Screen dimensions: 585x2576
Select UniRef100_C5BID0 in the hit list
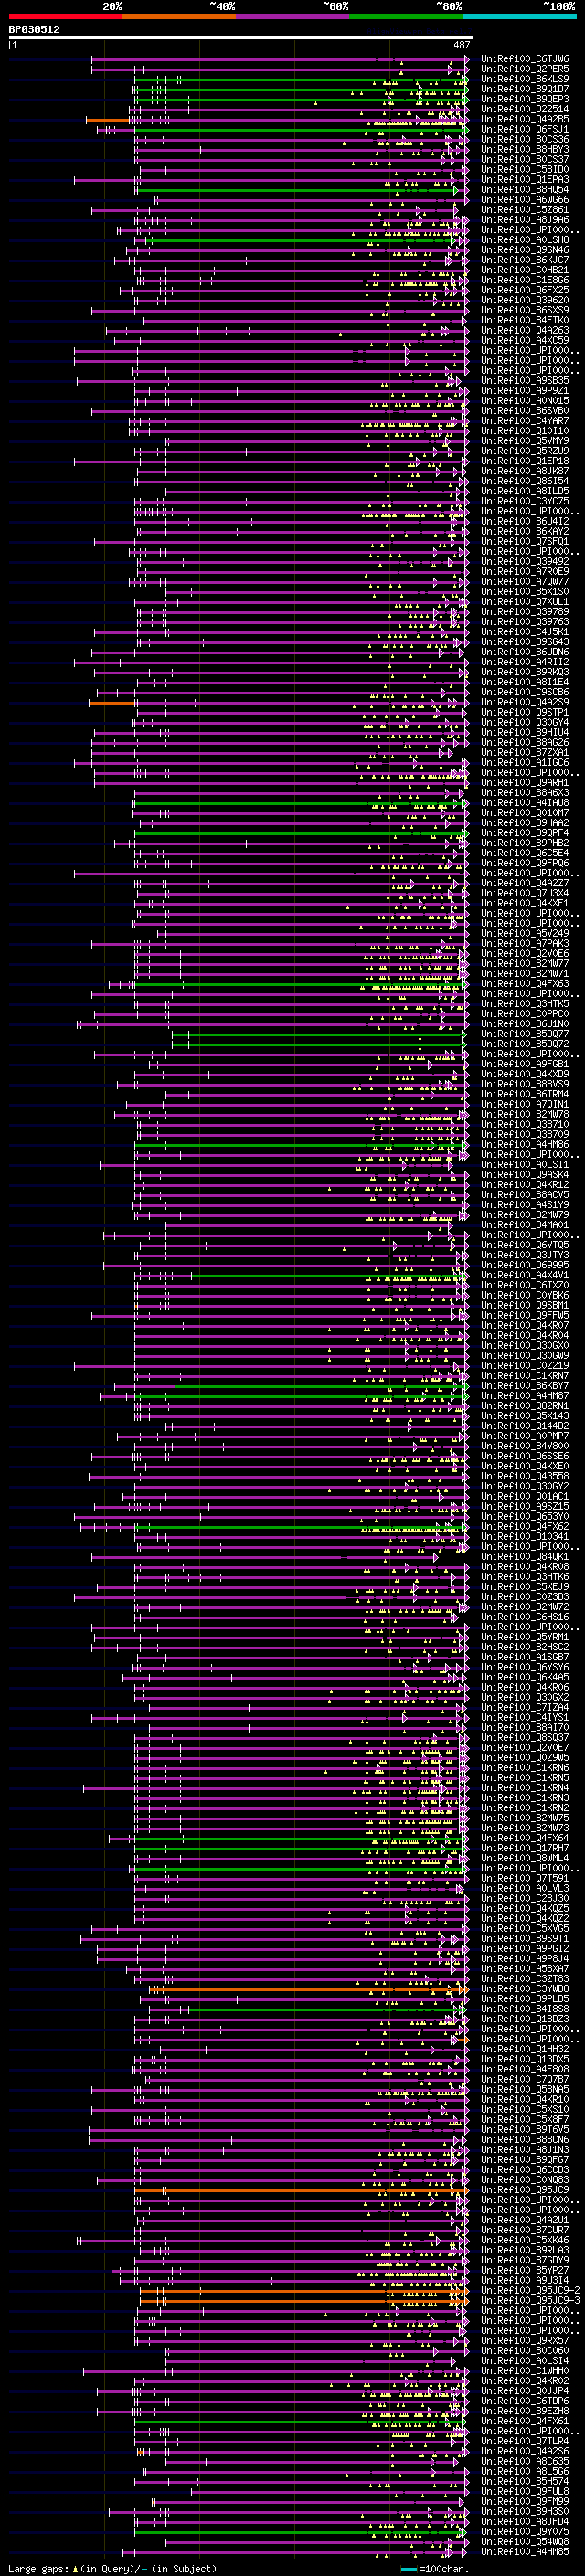(x=525, y=169)
